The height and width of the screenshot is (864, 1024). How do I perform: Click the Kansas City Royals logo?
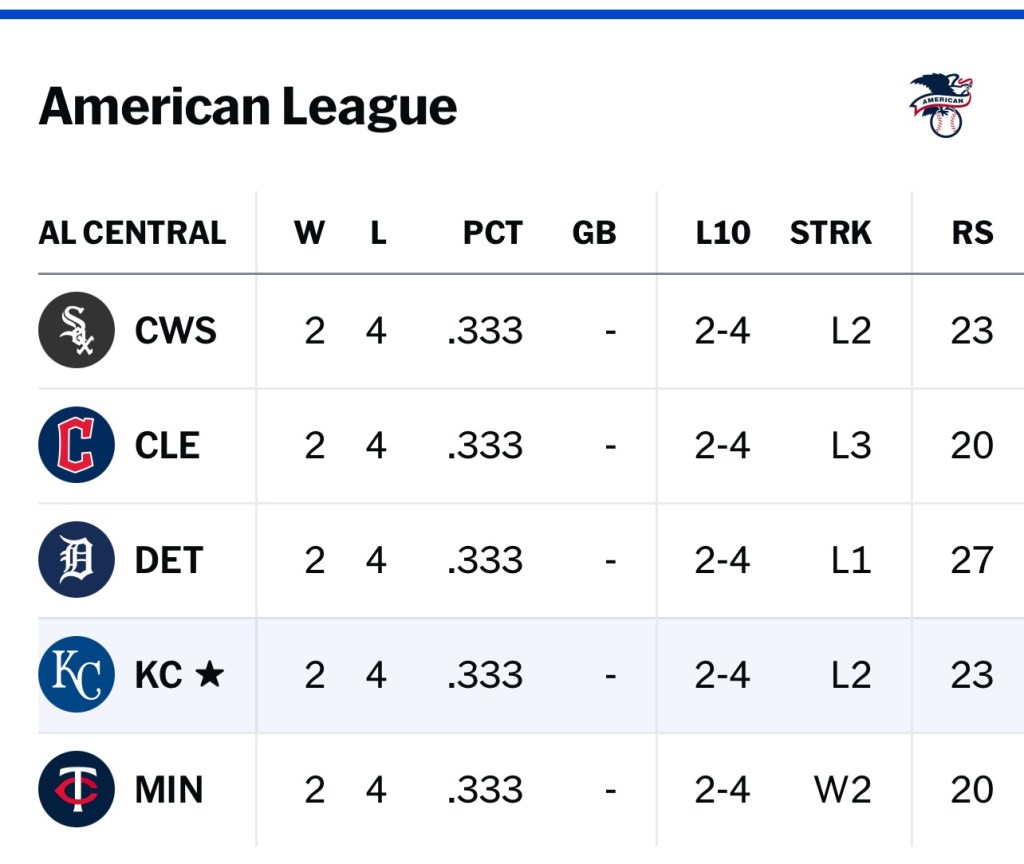pyautogui.click(x=77, y=675)
